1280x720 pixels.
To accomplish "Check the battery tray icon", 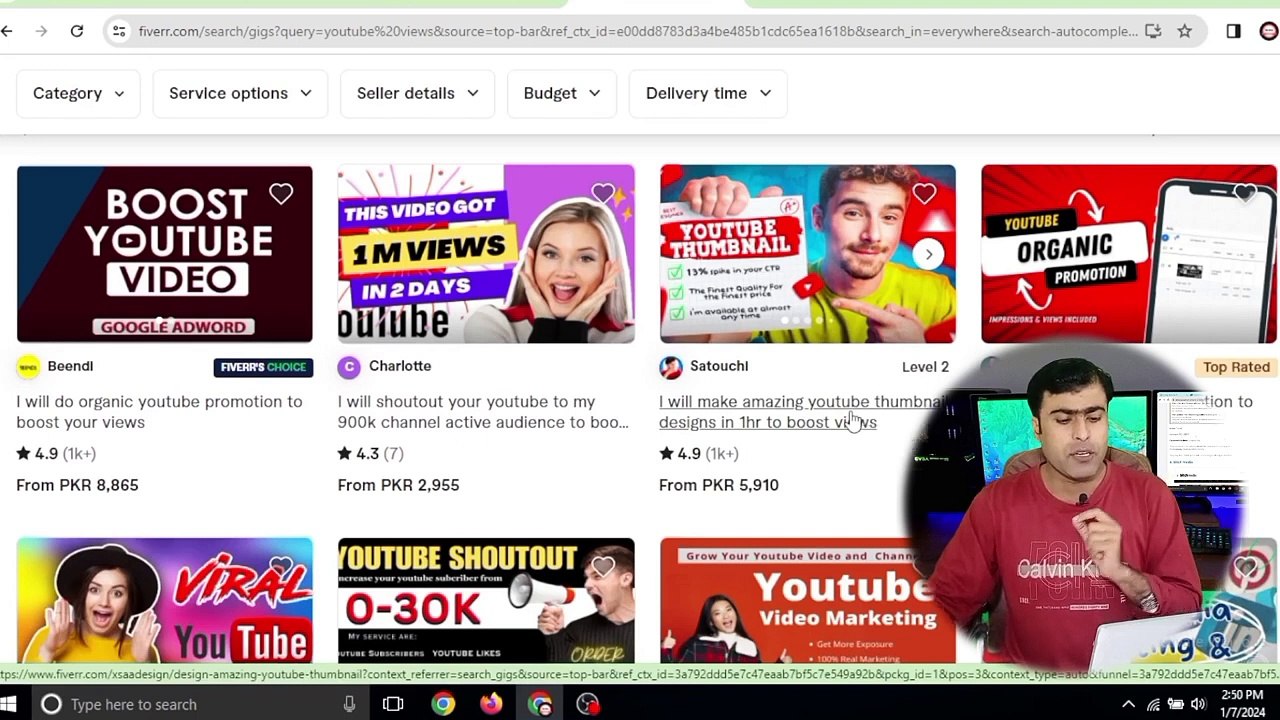I will point(1176,704).
